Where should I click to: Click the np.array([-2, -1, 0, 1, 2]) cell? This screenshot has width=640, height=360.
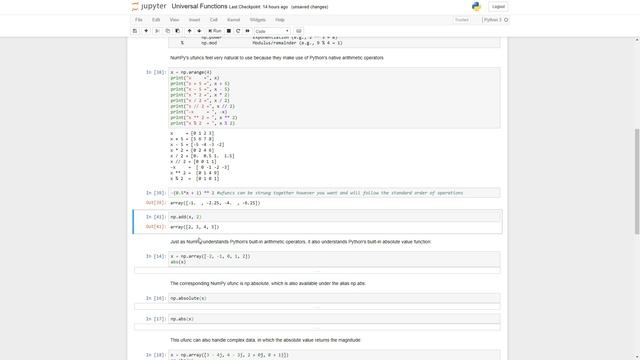click(x=334, y=259)
